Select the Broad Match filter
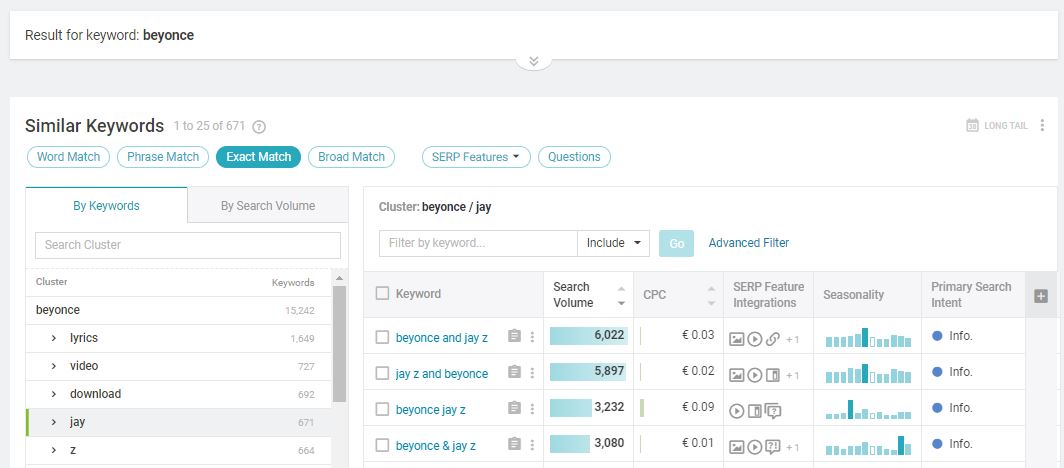The height and width of the screenshot is (468, 1064). 352,157
